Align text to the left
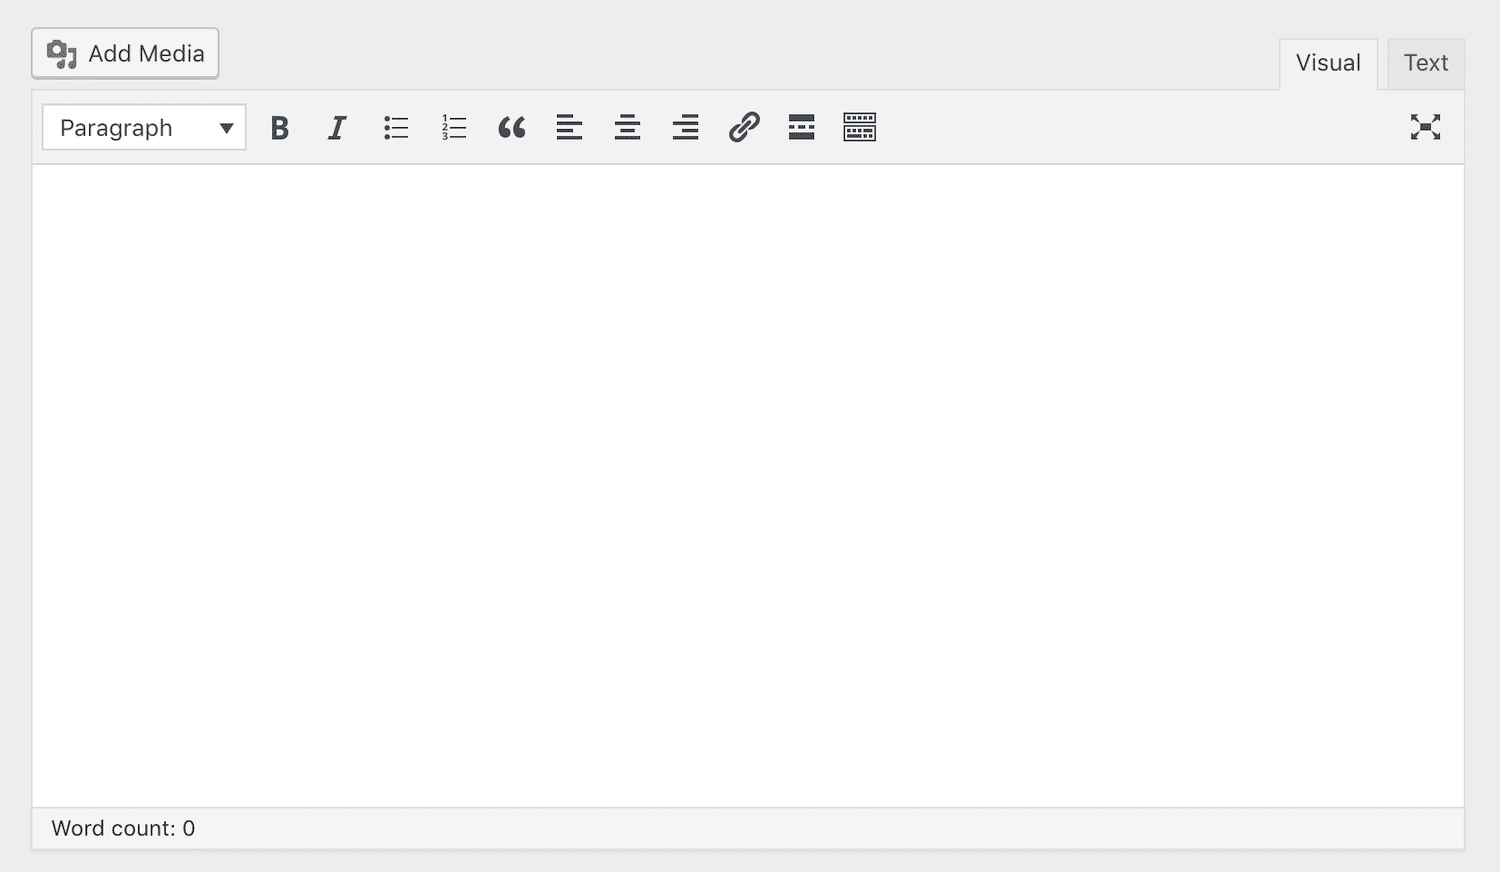1500x872 pixels. (x=569, y=127)
